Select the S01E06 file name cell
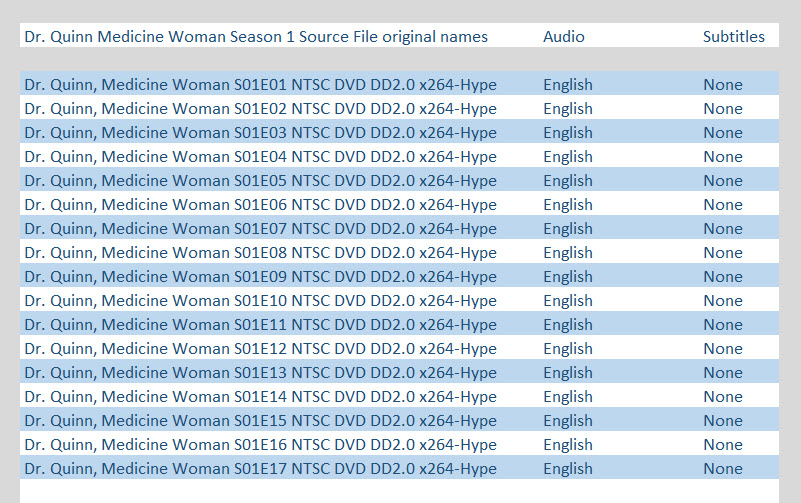801x503 pixels. [x=261, y=205]
